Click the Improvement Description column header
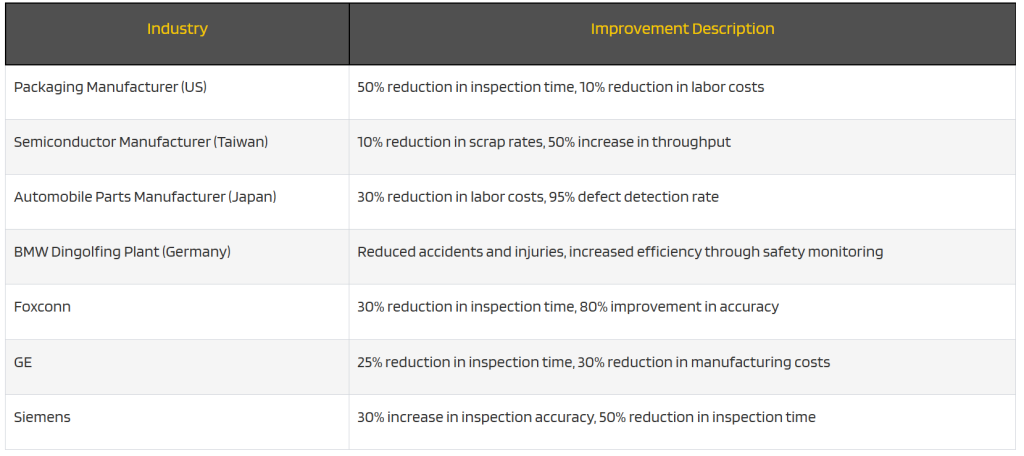This screenshot has height=456, width=1024. click(x=682, y=29)
